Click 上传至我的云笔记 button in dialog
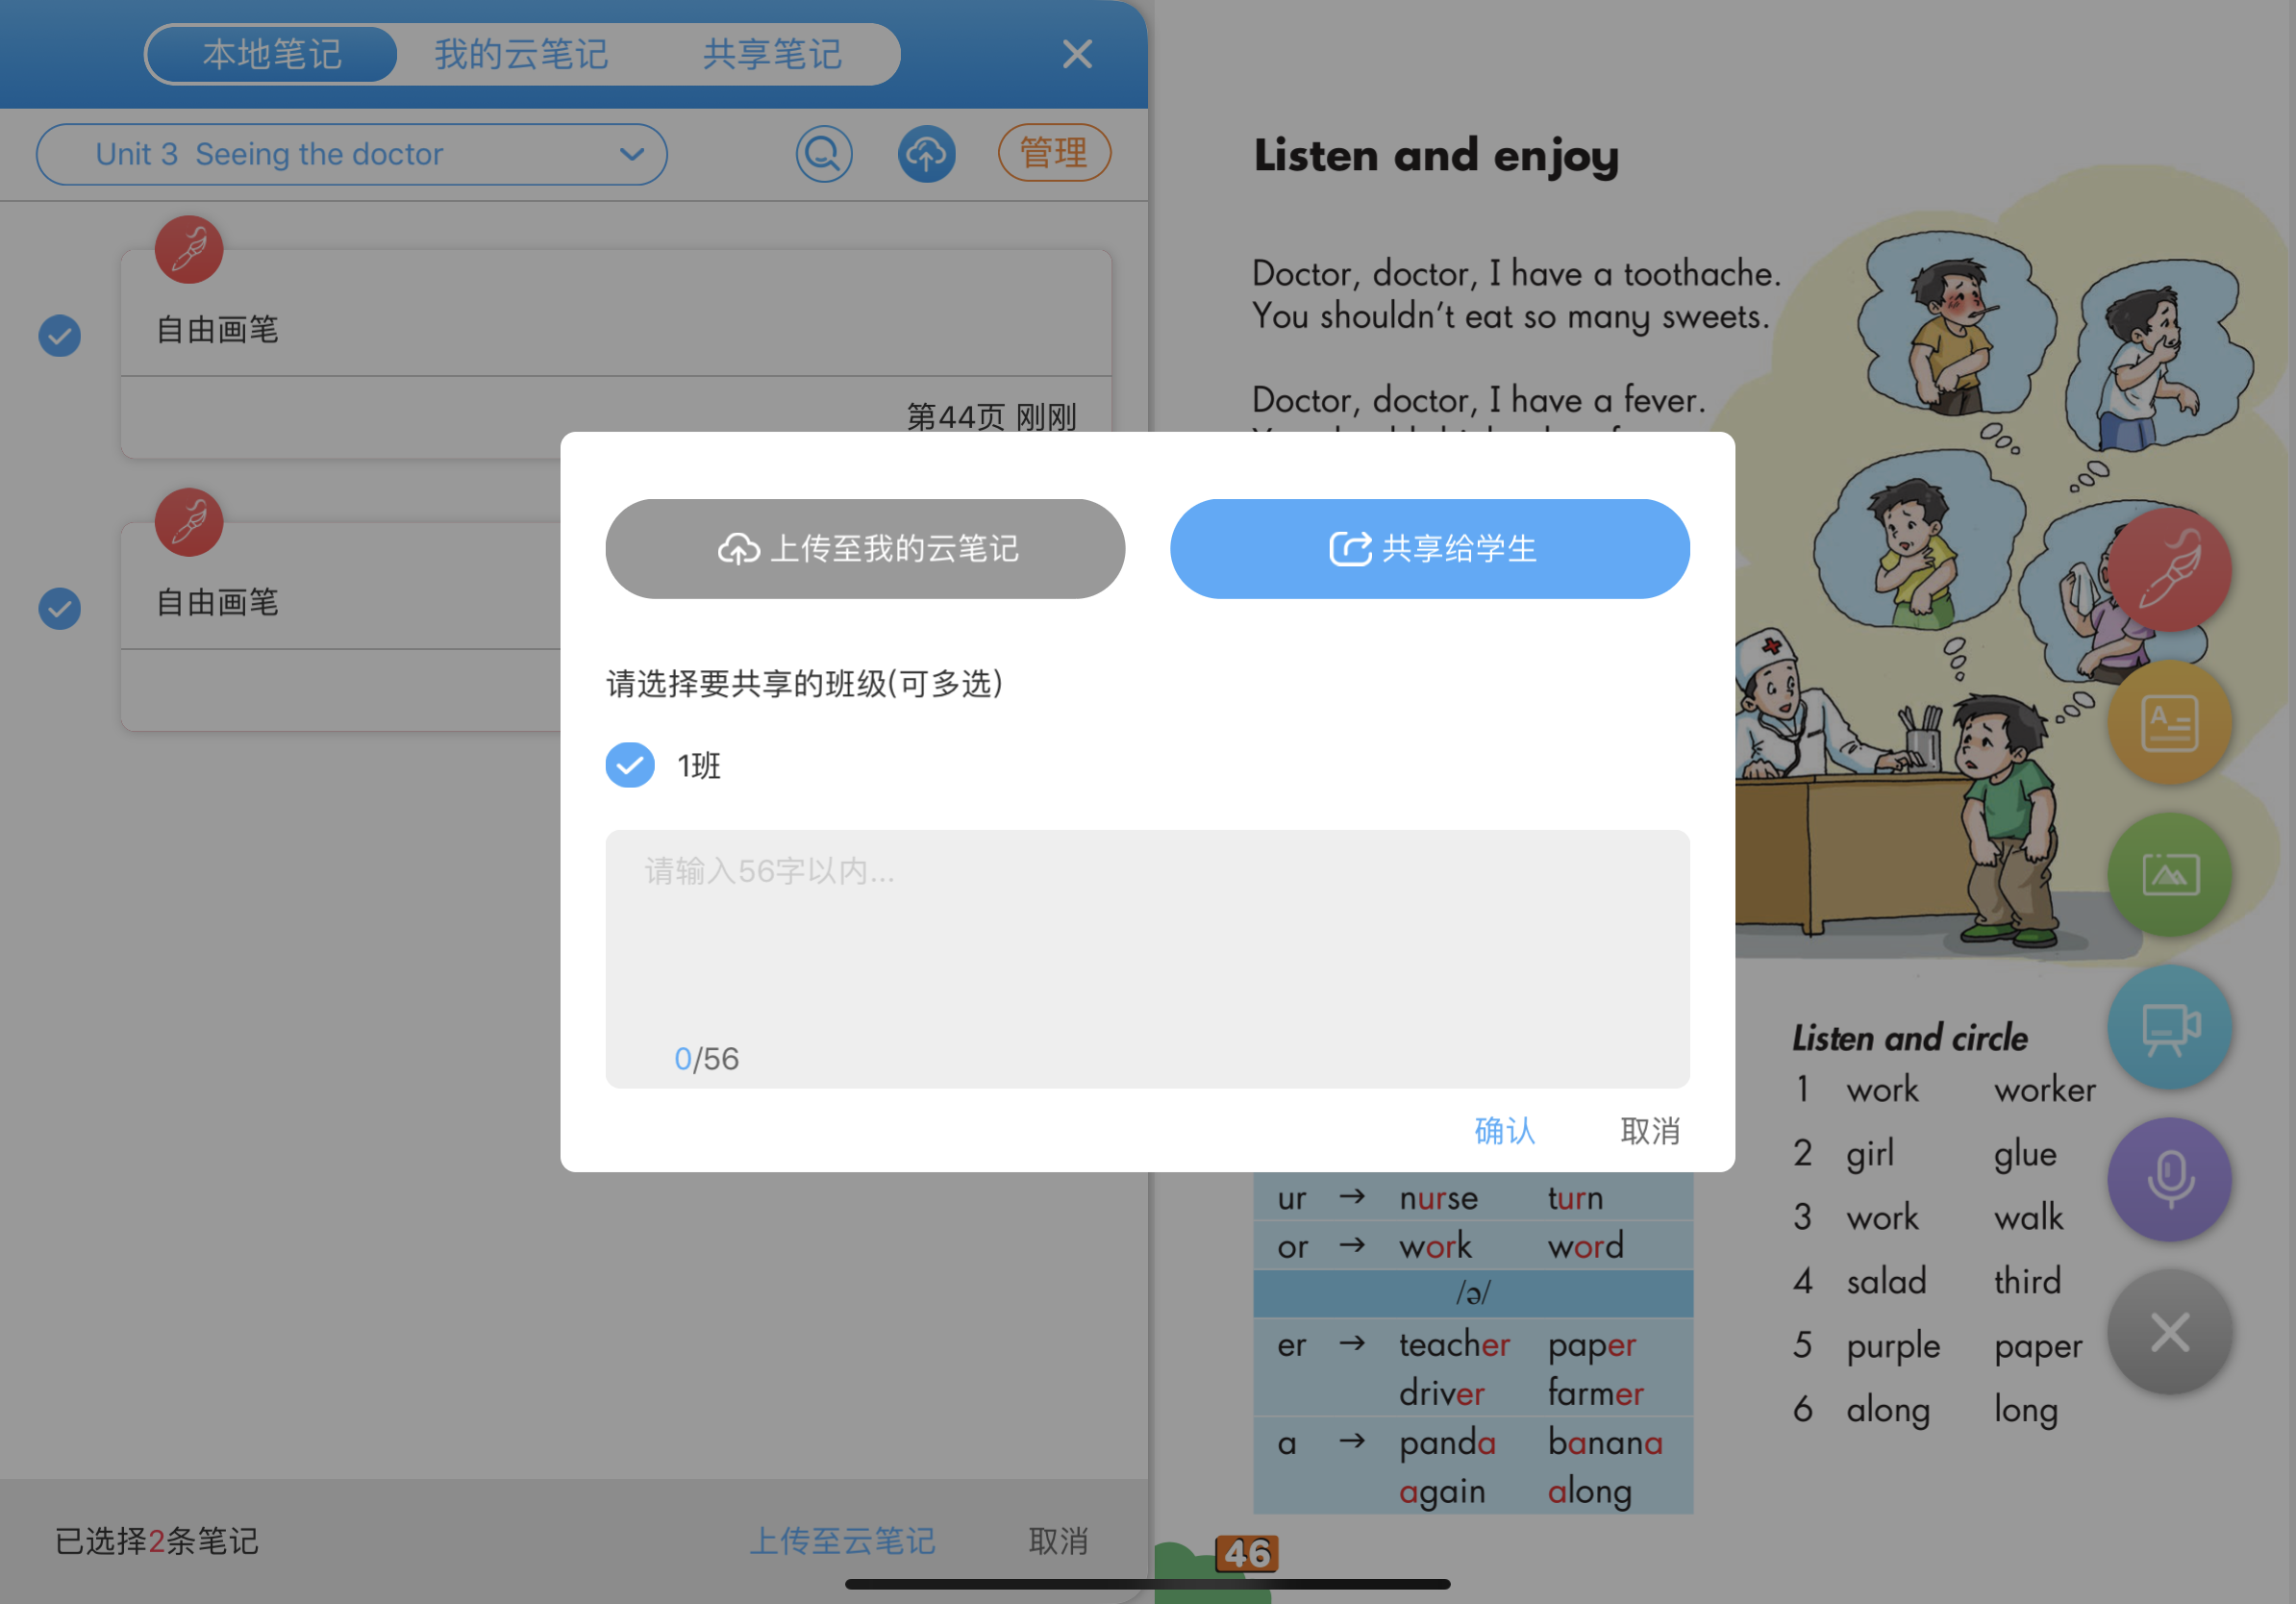The width and height of the screenshot is (2296, 1604). click(865, 549)
